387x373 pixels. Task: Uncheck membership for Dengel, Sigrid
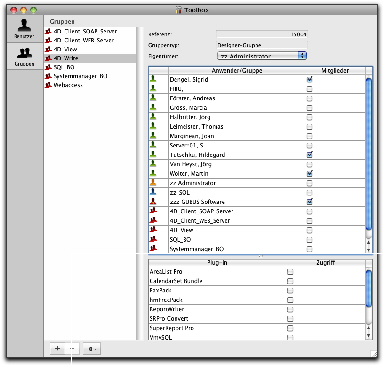tap(309, 79)
